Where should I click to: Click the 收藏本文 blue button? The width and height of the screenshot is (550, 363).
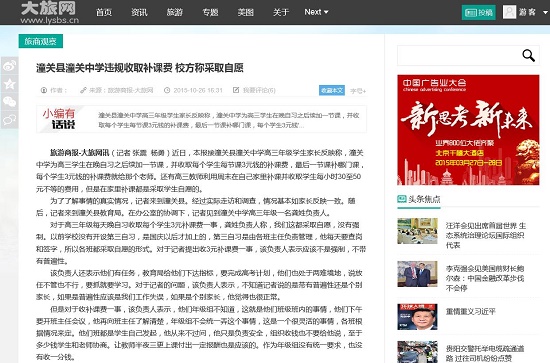coord(332,90)
